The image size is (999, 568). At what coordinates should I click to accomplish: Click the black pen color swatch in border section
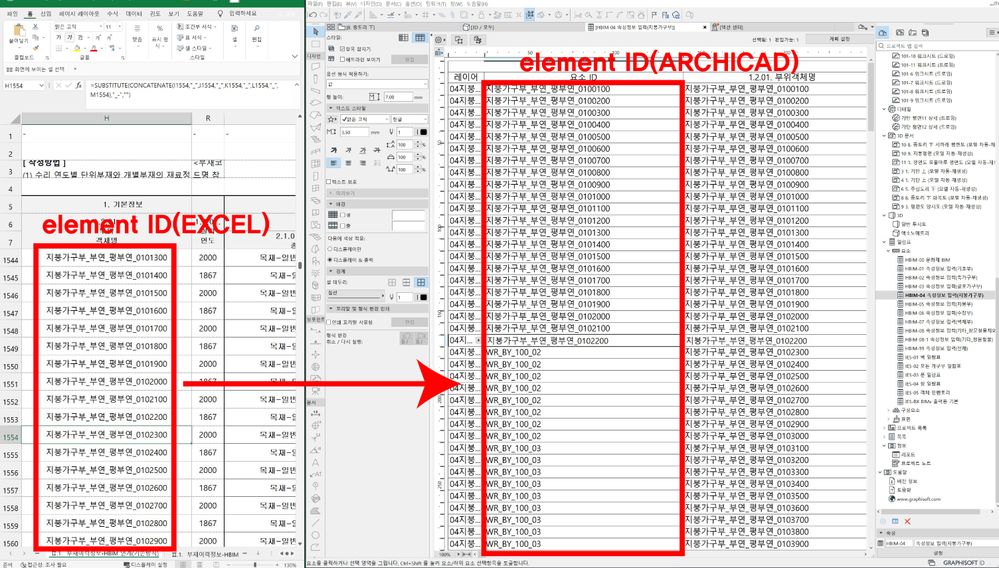[x=423, y=297]
